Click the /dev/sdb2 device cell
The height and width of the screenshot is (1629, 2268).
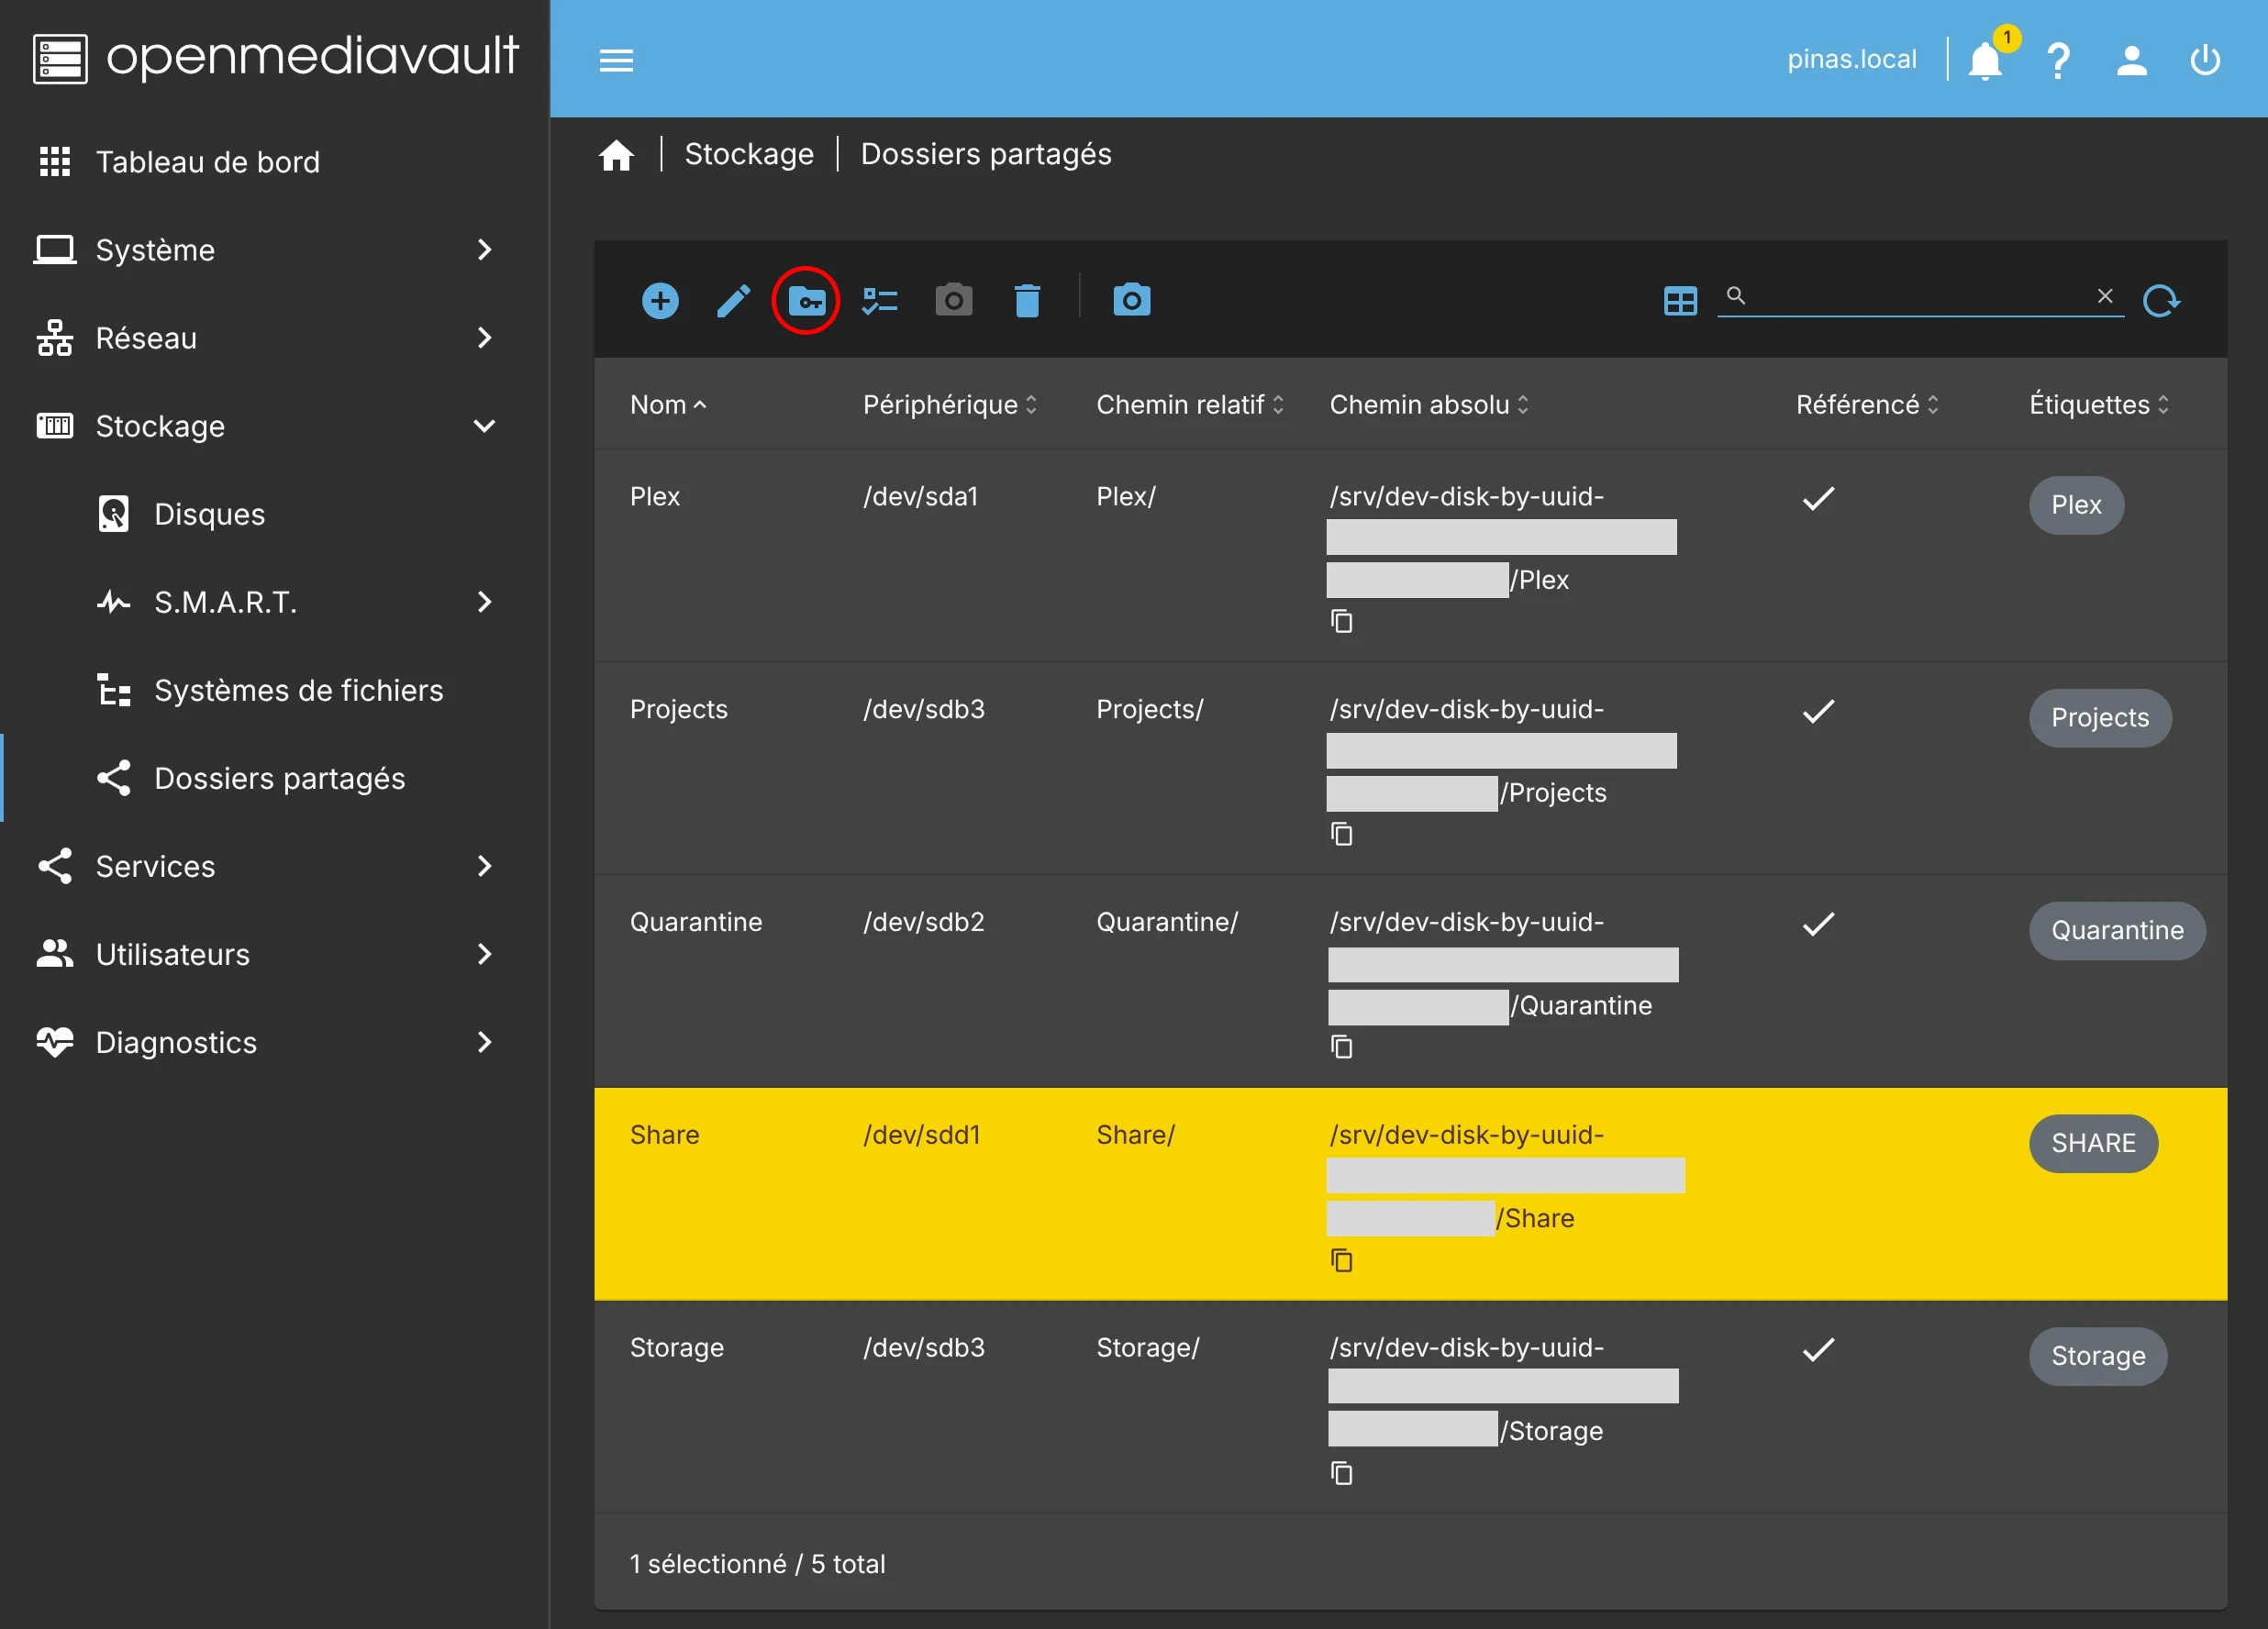[x=924, y=922]
